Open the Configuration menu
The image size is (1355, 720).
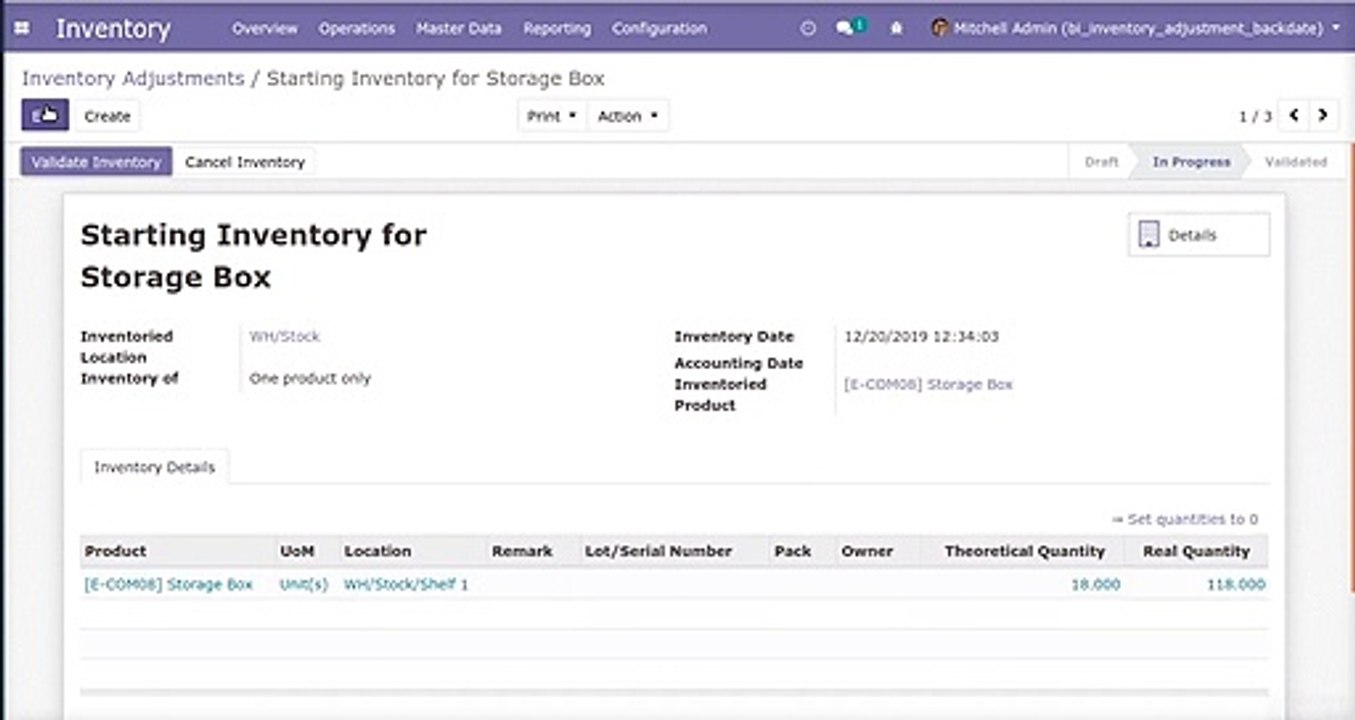point(660,29)
